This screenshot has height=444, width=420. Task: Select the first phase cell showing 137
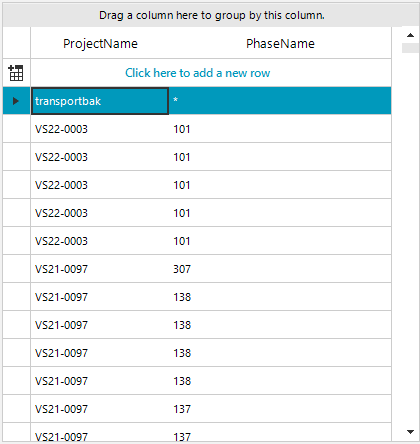coord(280,409)
